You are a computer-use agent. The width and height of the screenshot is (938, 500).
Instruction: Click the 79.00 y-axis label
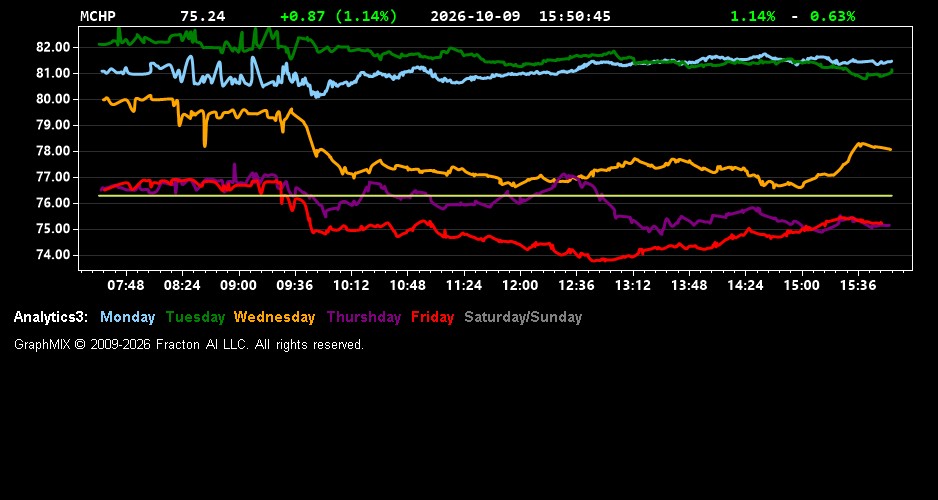tap(54, 125)
